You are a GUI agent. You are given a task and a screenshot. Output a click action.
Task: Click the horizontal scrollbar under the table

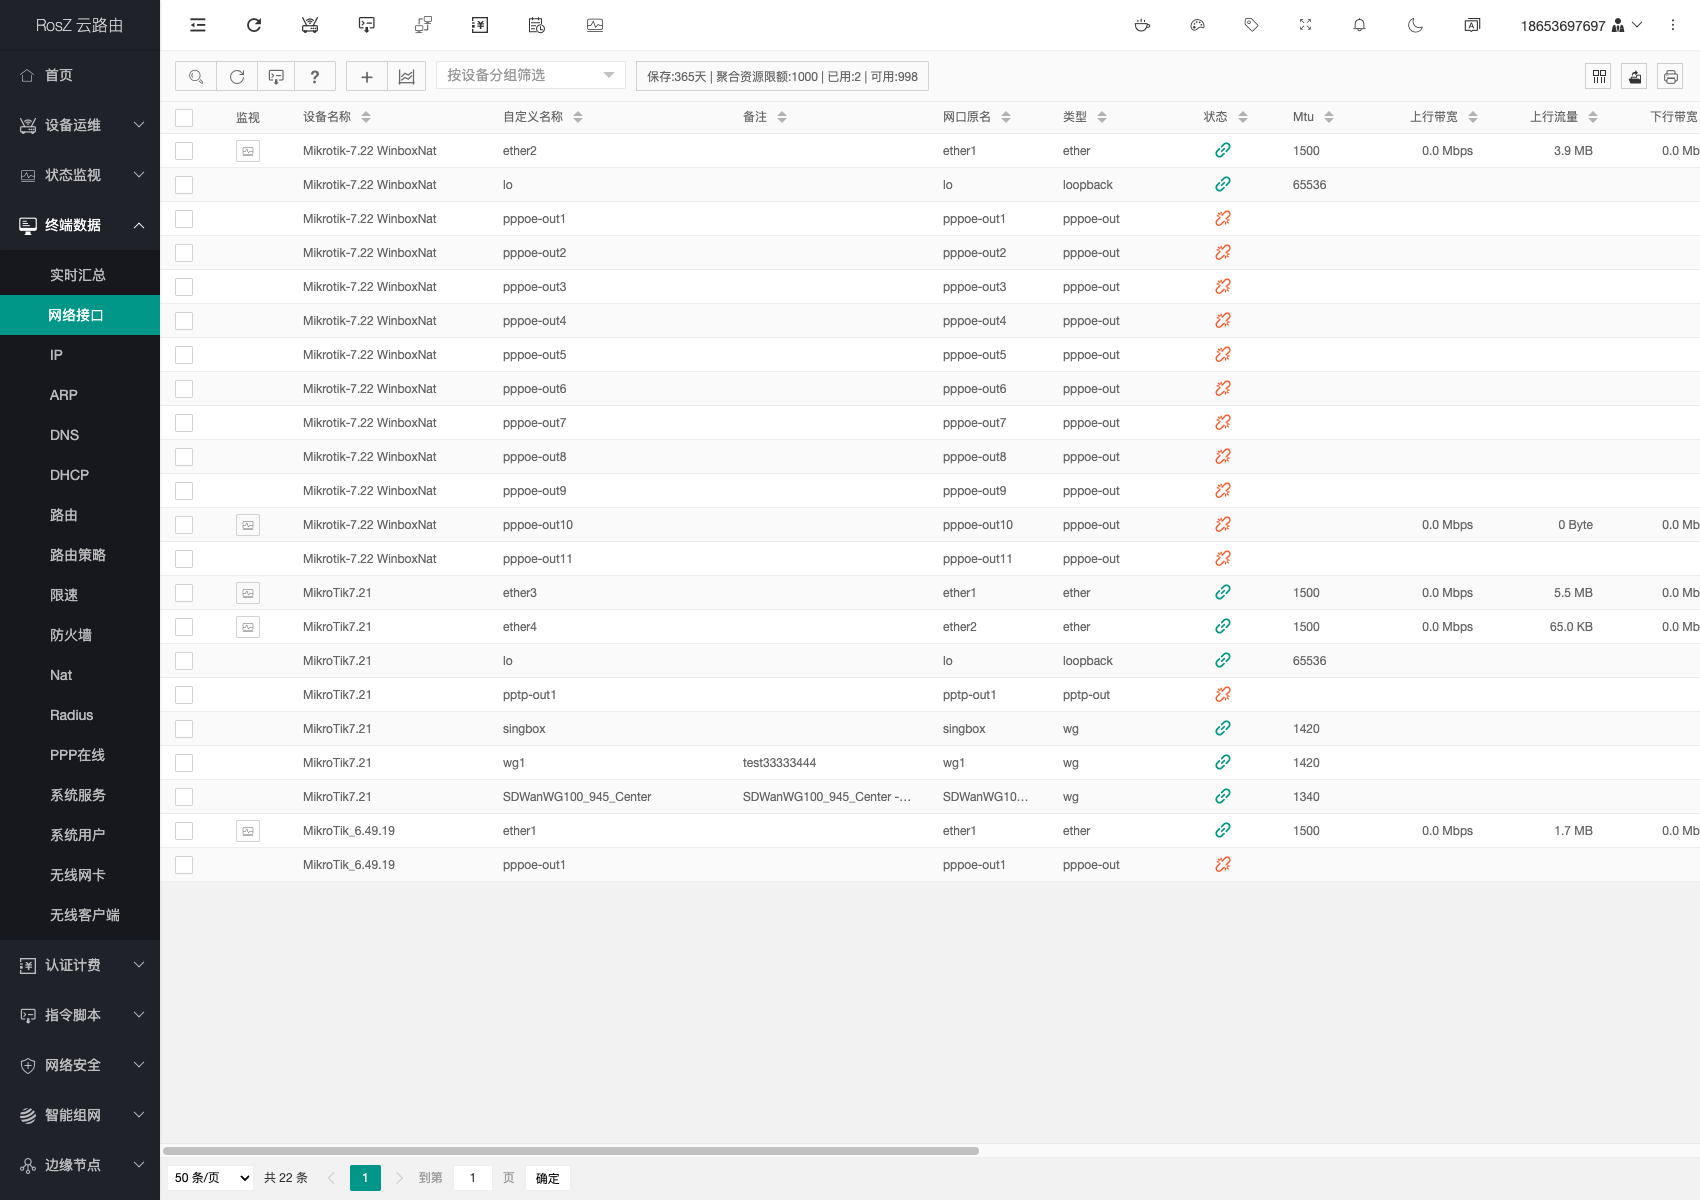click(570, 1151)
